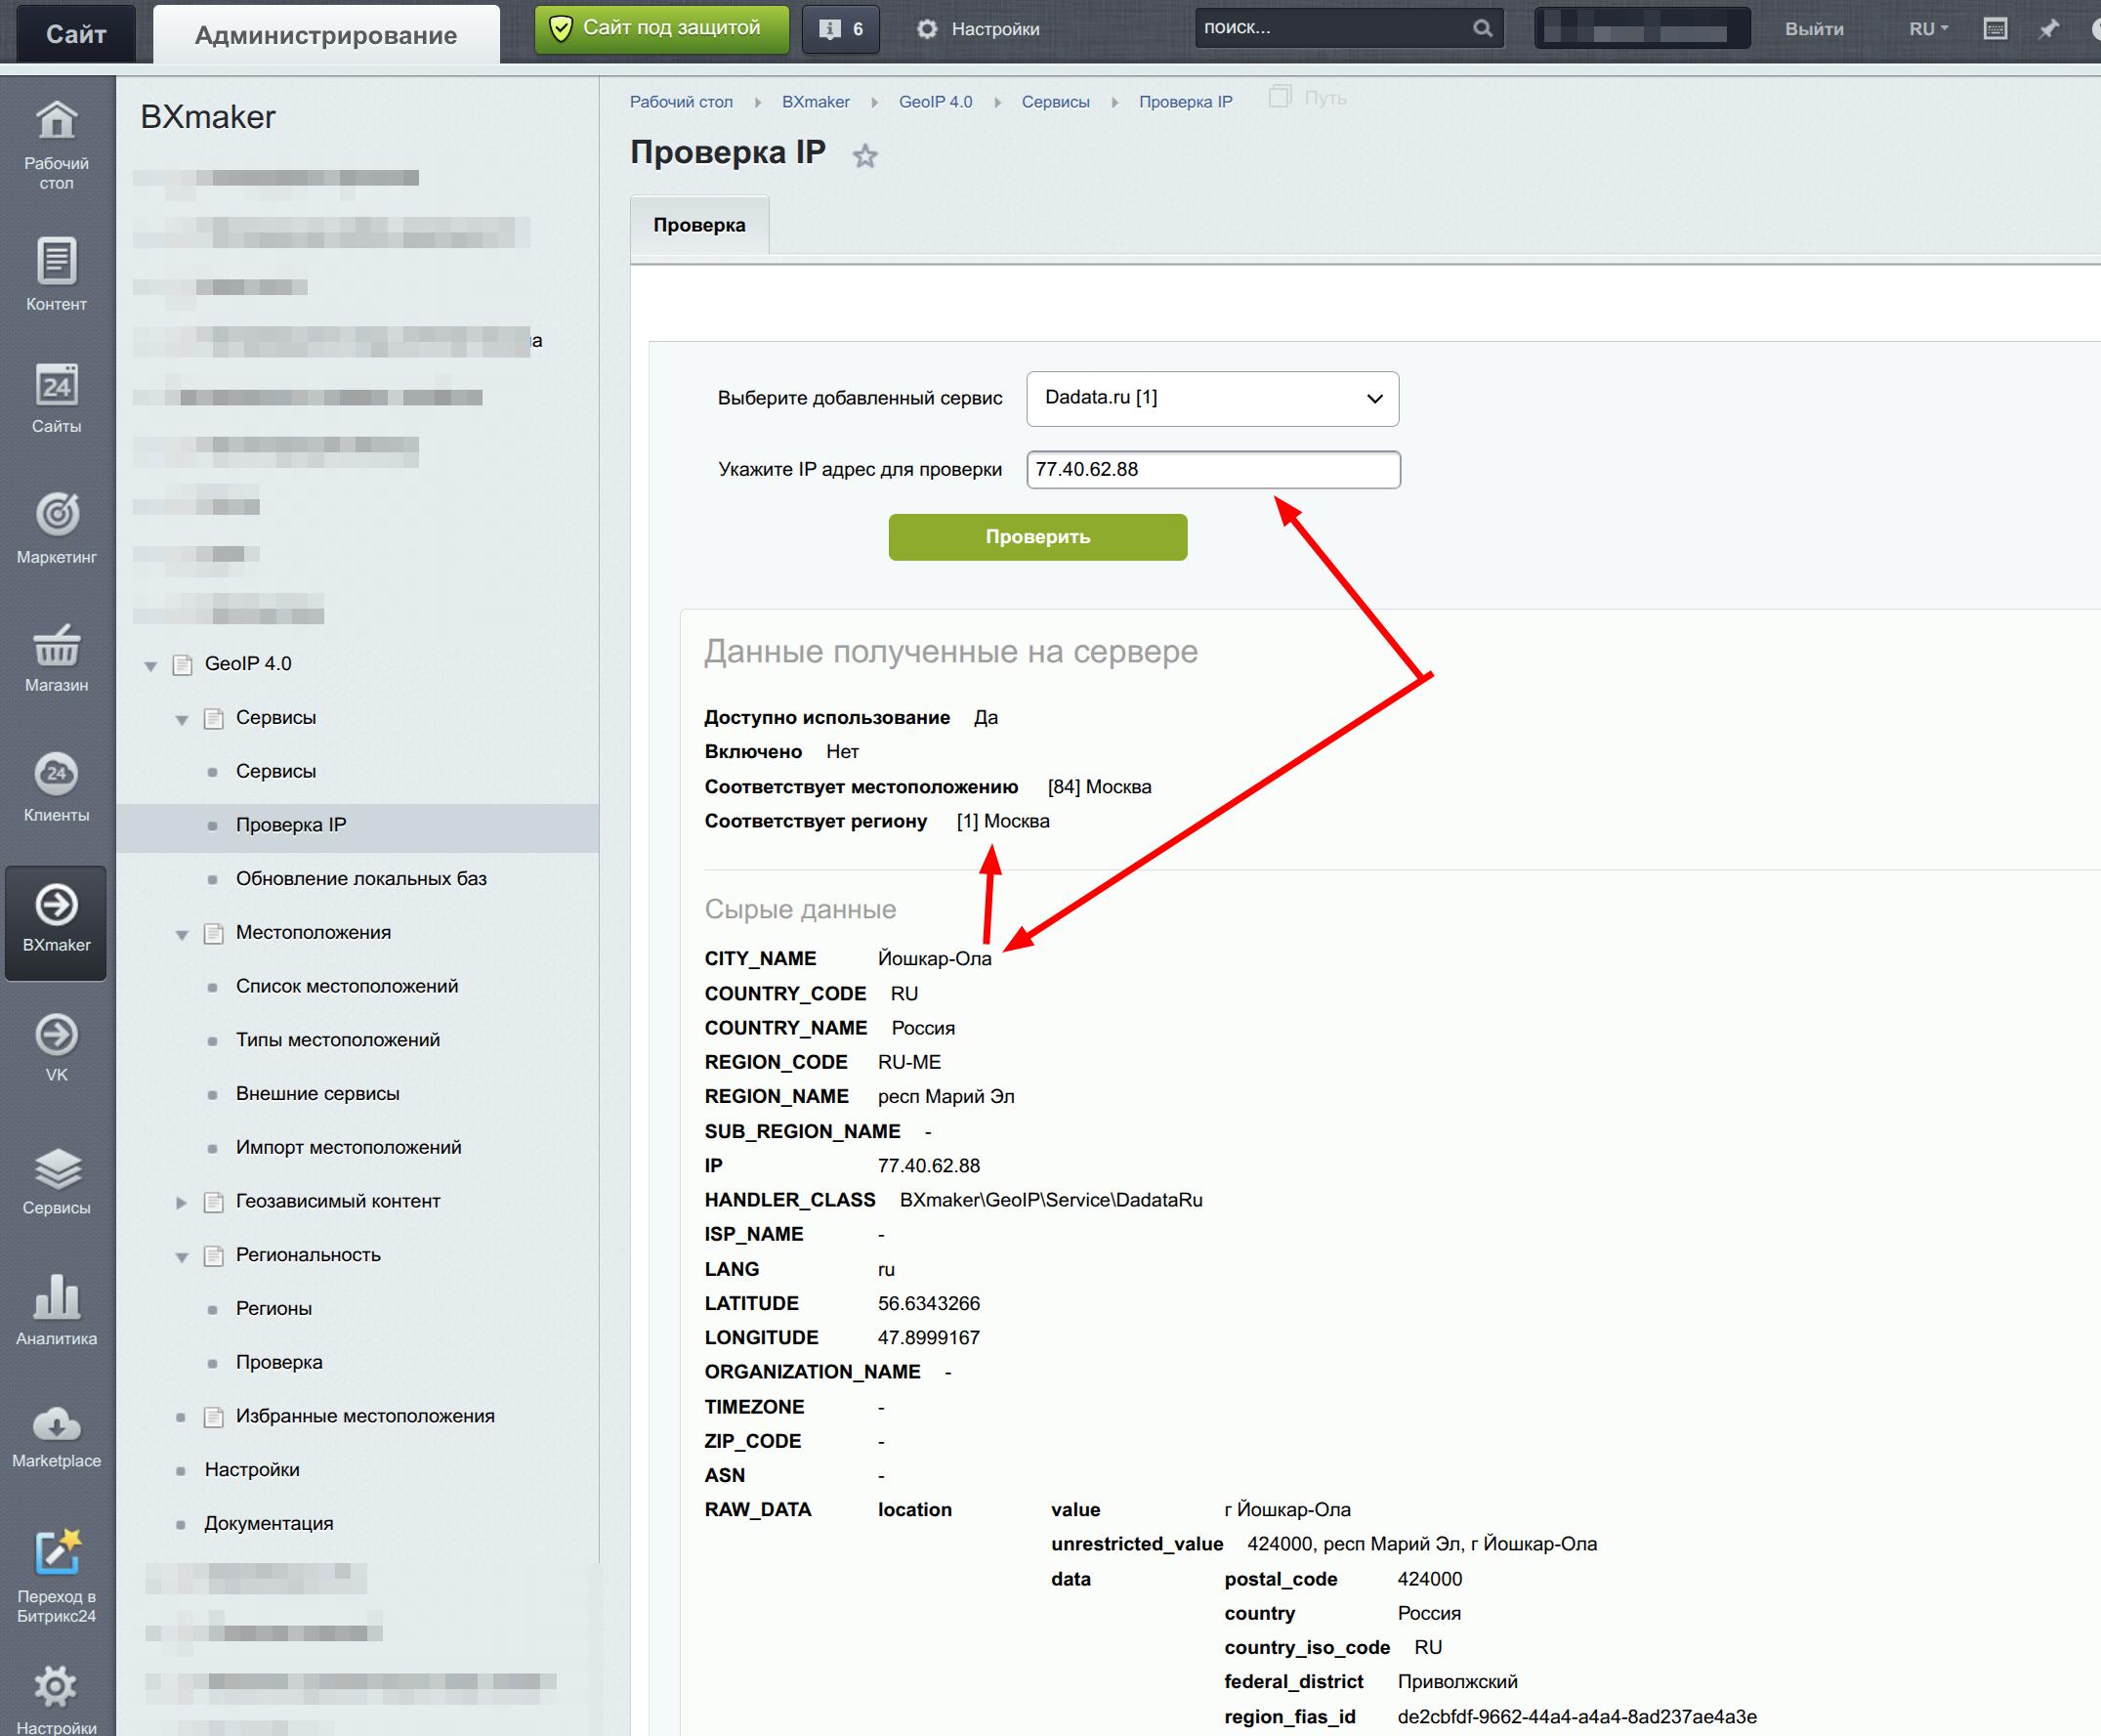Image resolution: width=2101 pixels, height=1736 pixels.
Task: Click the GeoIP 4.0 breadcrumb link
Action: 935,102
